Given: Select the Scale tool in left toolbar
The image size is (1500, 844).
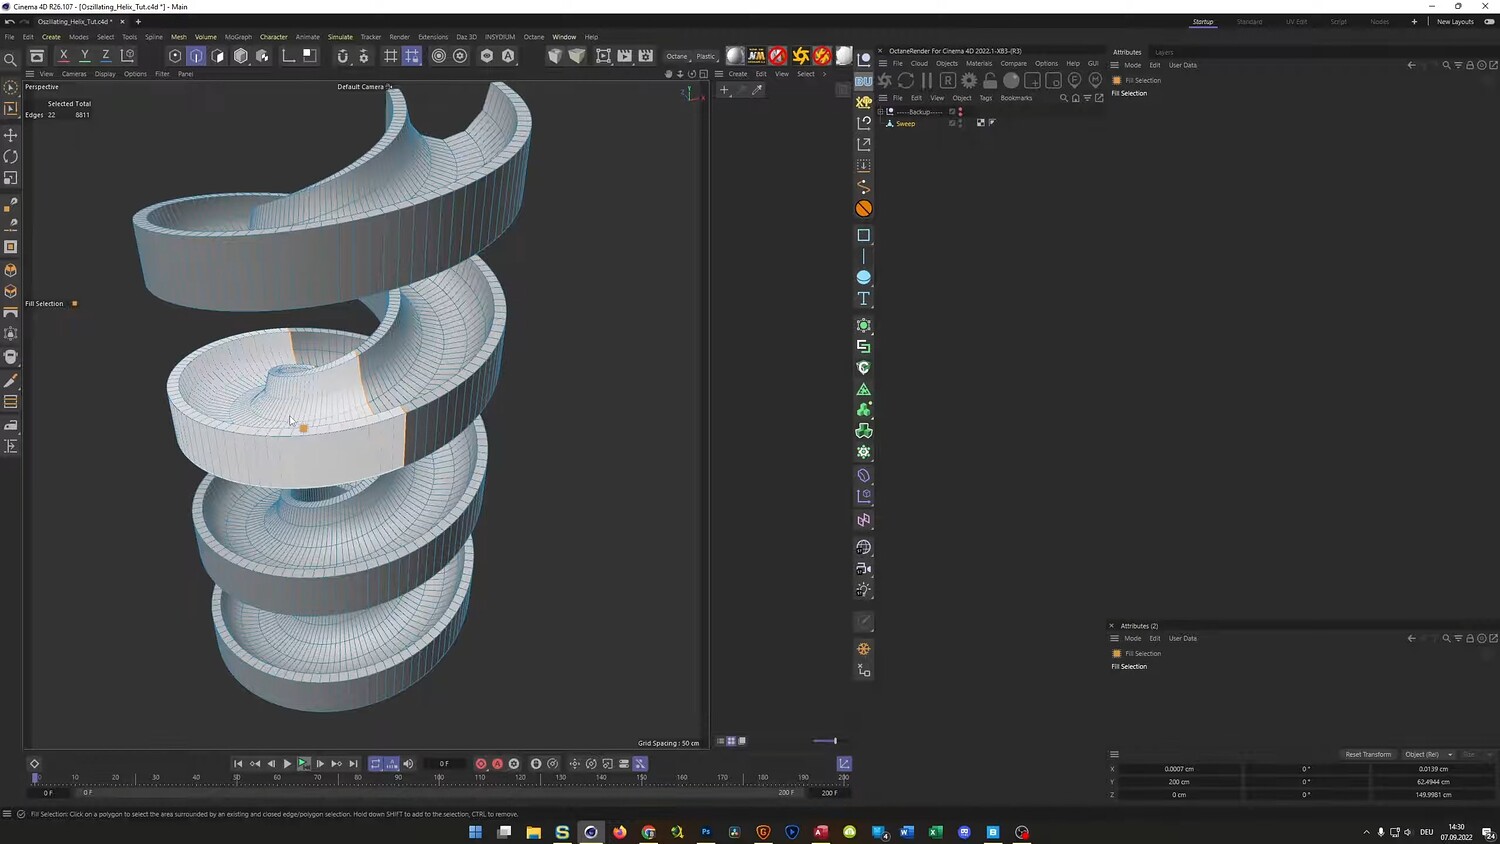Looking at the screenshot, I should pos(11,178).
